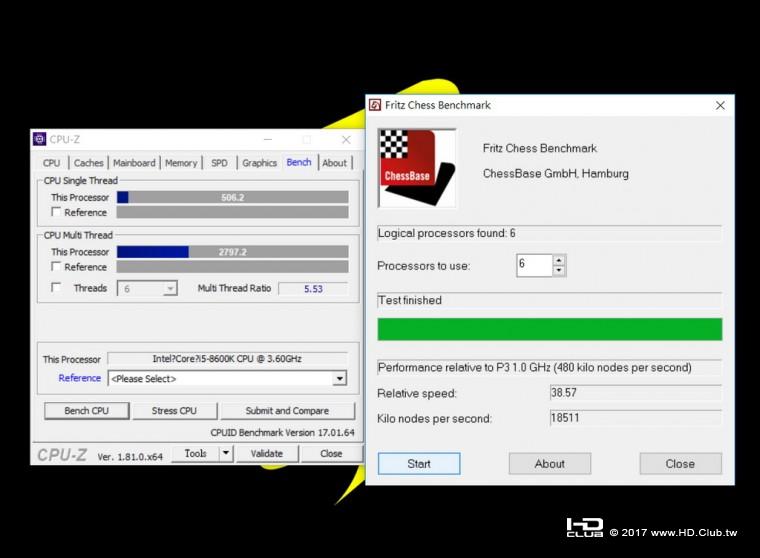
Task: Click 'Ver. 1.81.0.x64' version text
Action: [130, 457]
